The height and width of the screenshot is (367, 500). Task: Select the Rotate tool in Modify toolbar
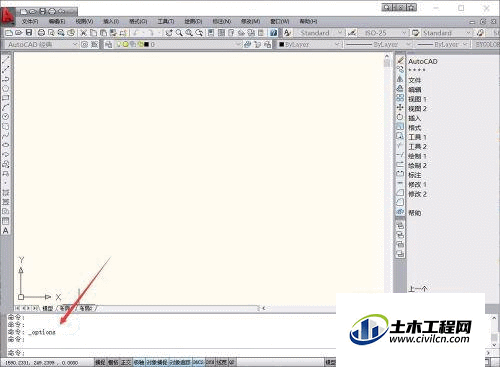click(x=400, y=117)
